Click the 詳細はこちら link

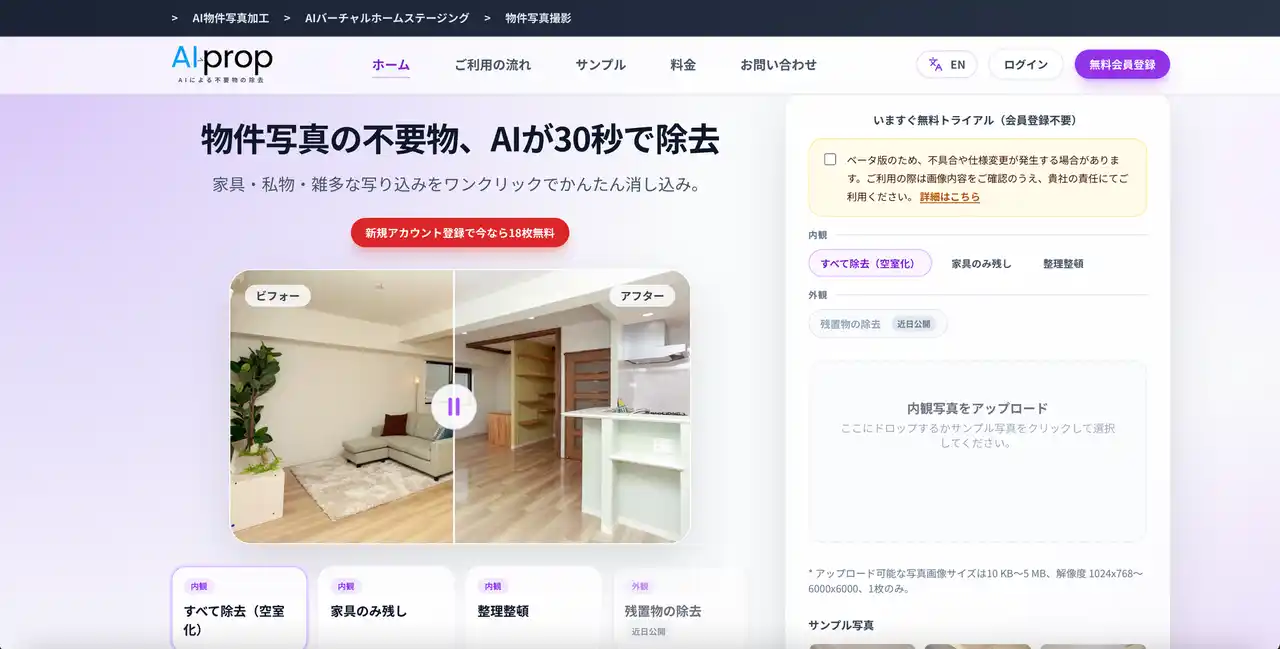(x=949, y=197)
